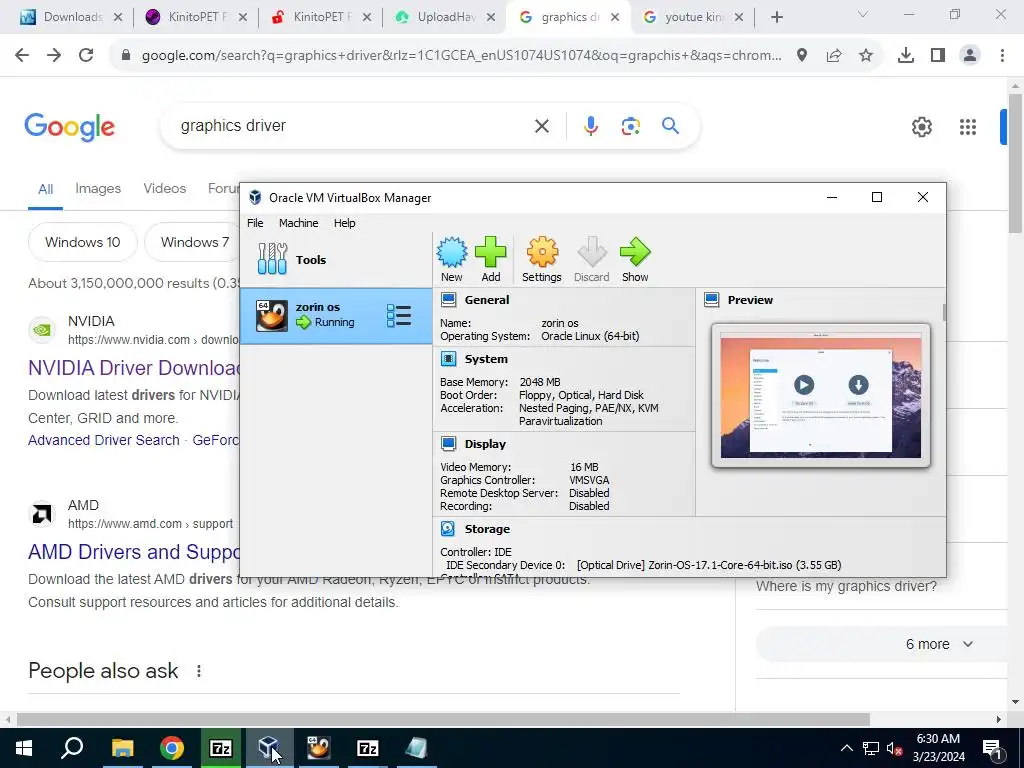1024x768 pixels.
Task: Select the zorin os virtual machine
Action: pos(336,315)
